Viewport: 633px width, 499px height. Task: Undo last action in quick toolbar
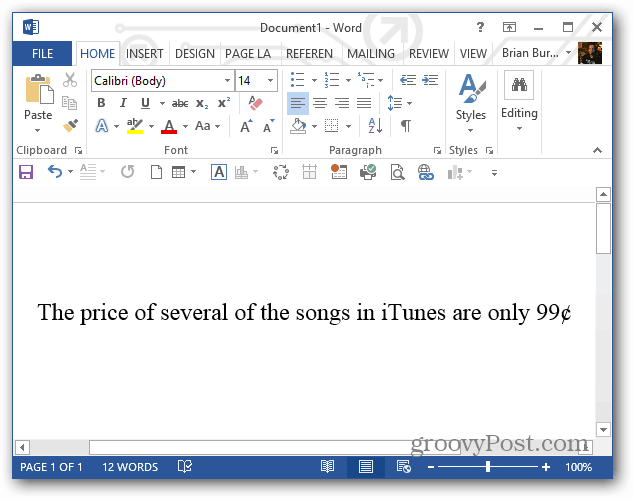coord(55,172)
